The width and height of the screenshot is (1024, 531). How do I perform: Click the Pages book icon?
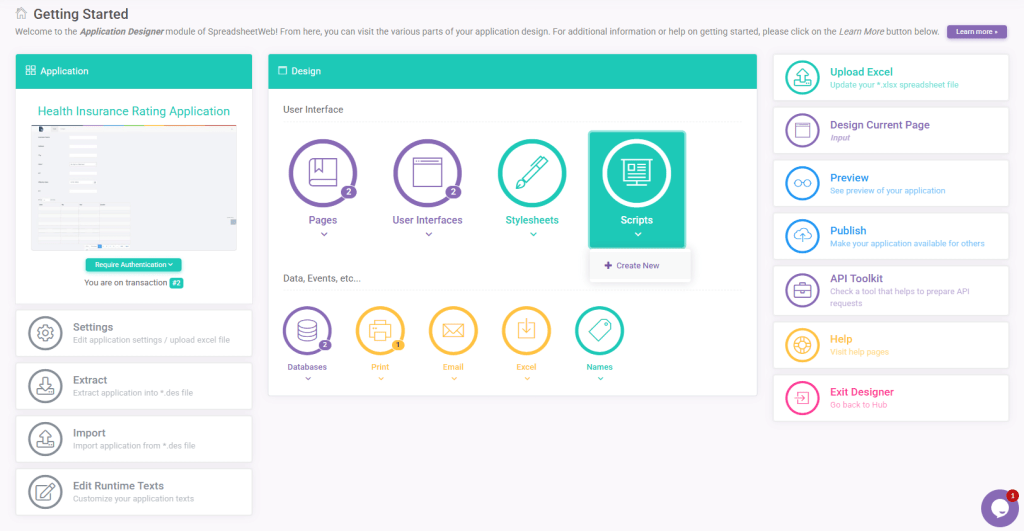coord(324,173)
